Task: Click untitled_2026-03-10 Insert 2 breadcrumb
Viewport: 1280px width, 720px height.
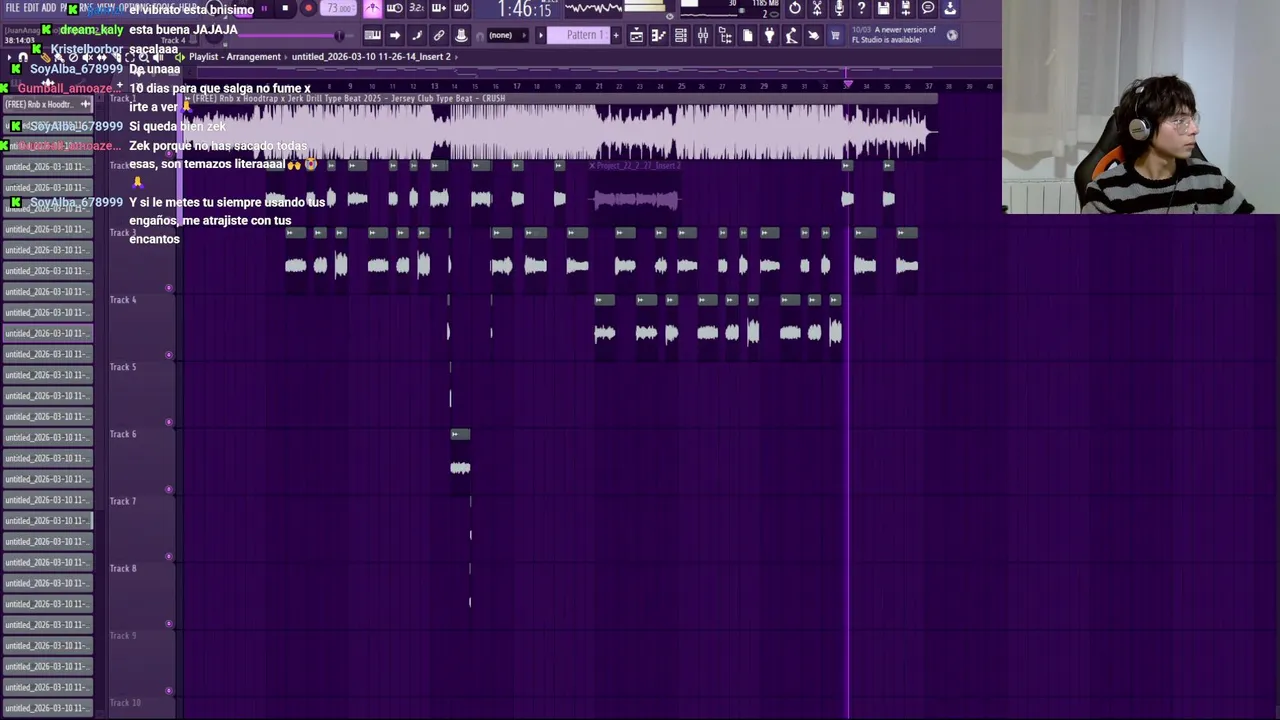Action: pos(371,57)
